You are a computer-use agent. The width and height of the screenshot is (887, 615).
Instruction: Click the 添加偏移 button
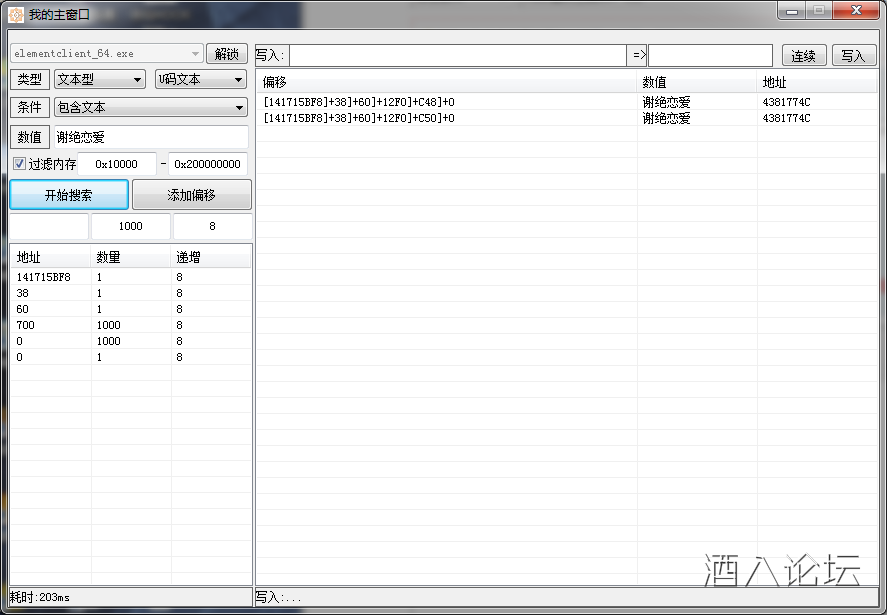[x=191, y=195]
